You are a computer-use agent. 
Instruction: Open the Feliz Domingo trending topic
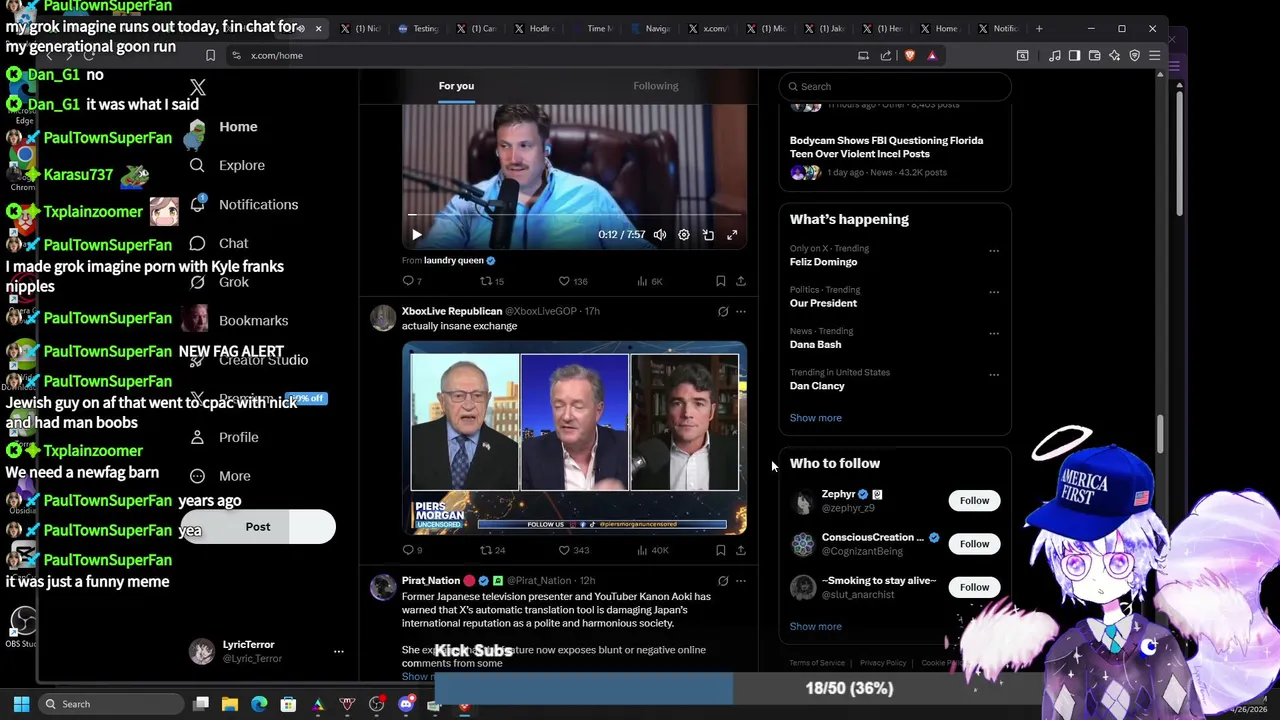point(823,262)
